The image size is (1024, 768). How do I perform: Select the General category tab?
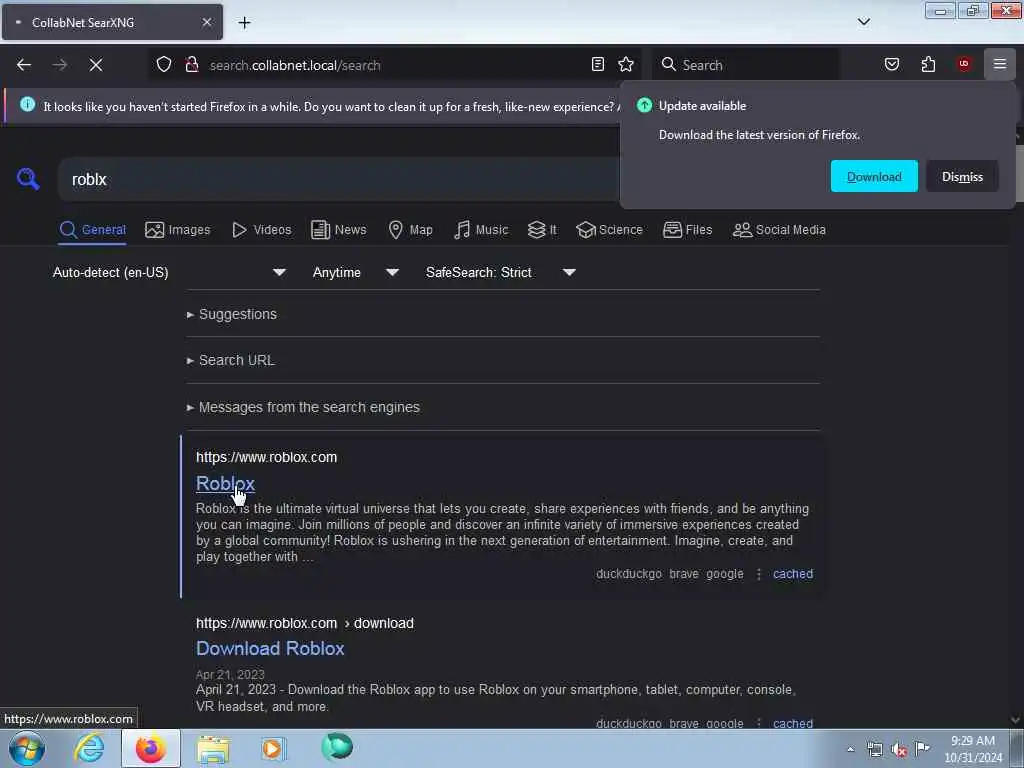[92, 230]
